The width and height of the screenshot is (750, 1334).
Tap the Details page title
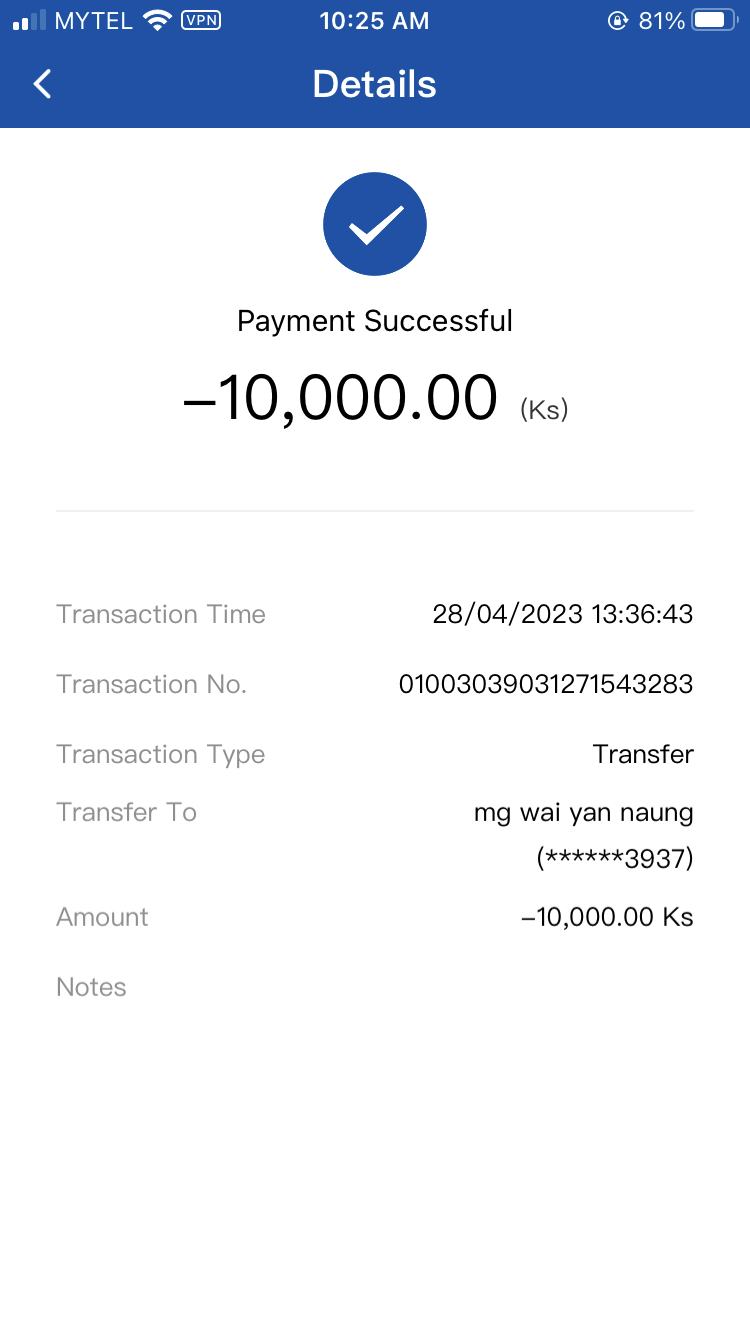374,84
